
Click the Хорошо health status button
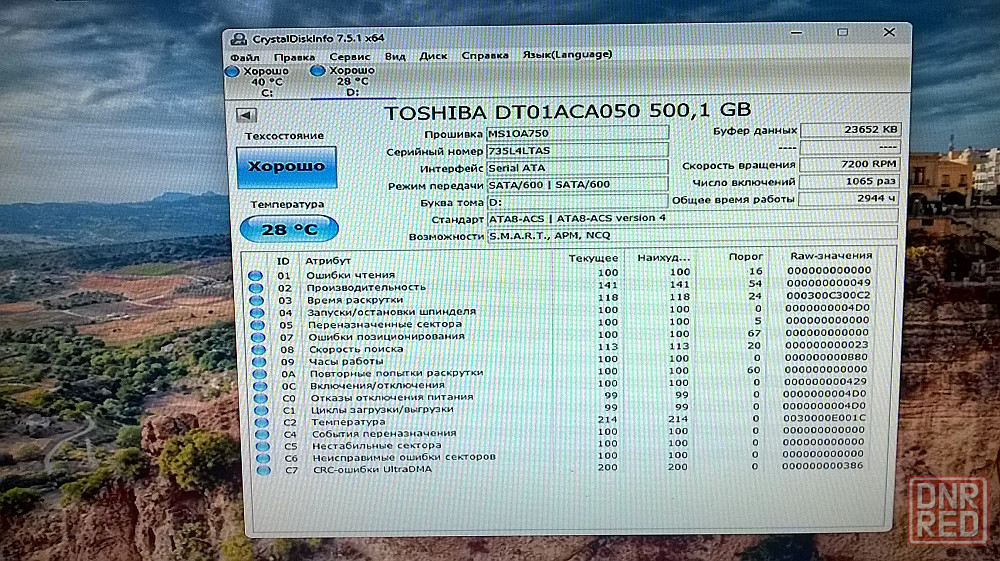pyautogui.click(x=286, y=166)
